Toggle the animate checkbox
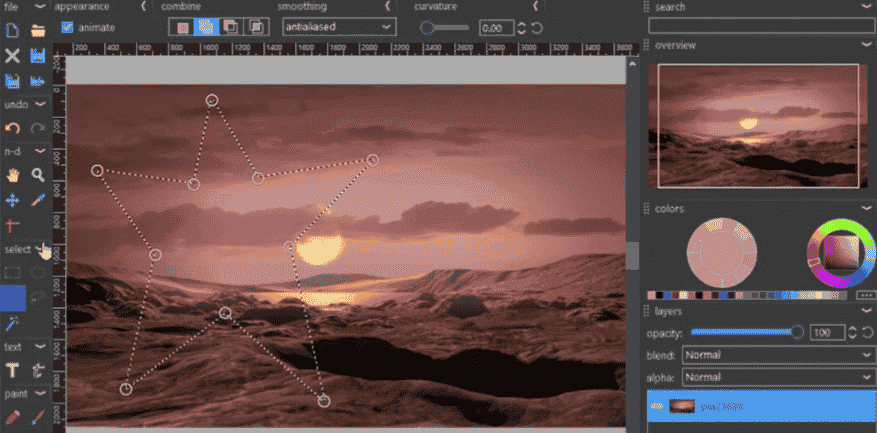This screenshot has height=433, width=877. click(67, 27)
